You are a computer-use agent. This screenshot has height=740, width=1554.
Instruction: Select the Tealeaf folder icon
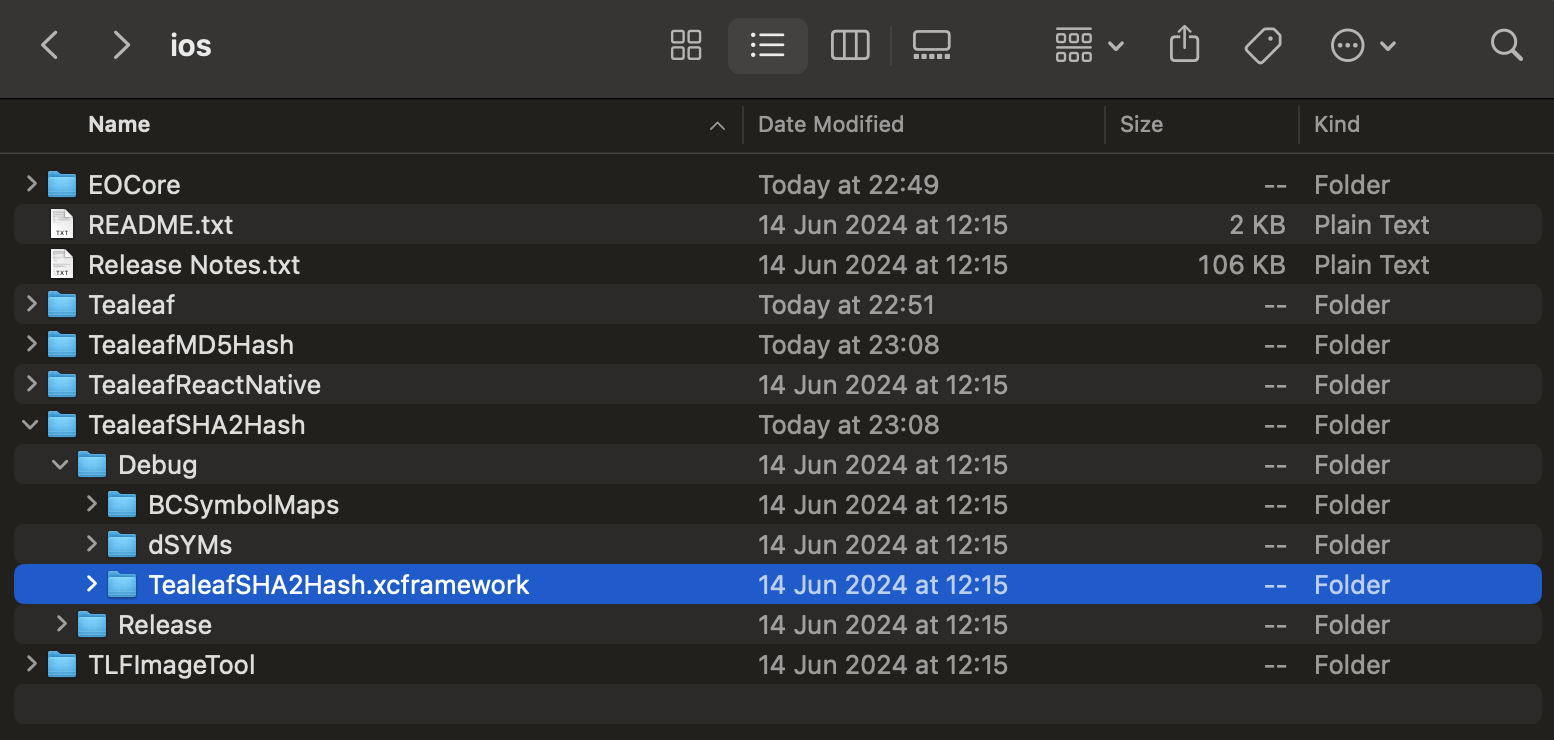(x=62, y=304)
